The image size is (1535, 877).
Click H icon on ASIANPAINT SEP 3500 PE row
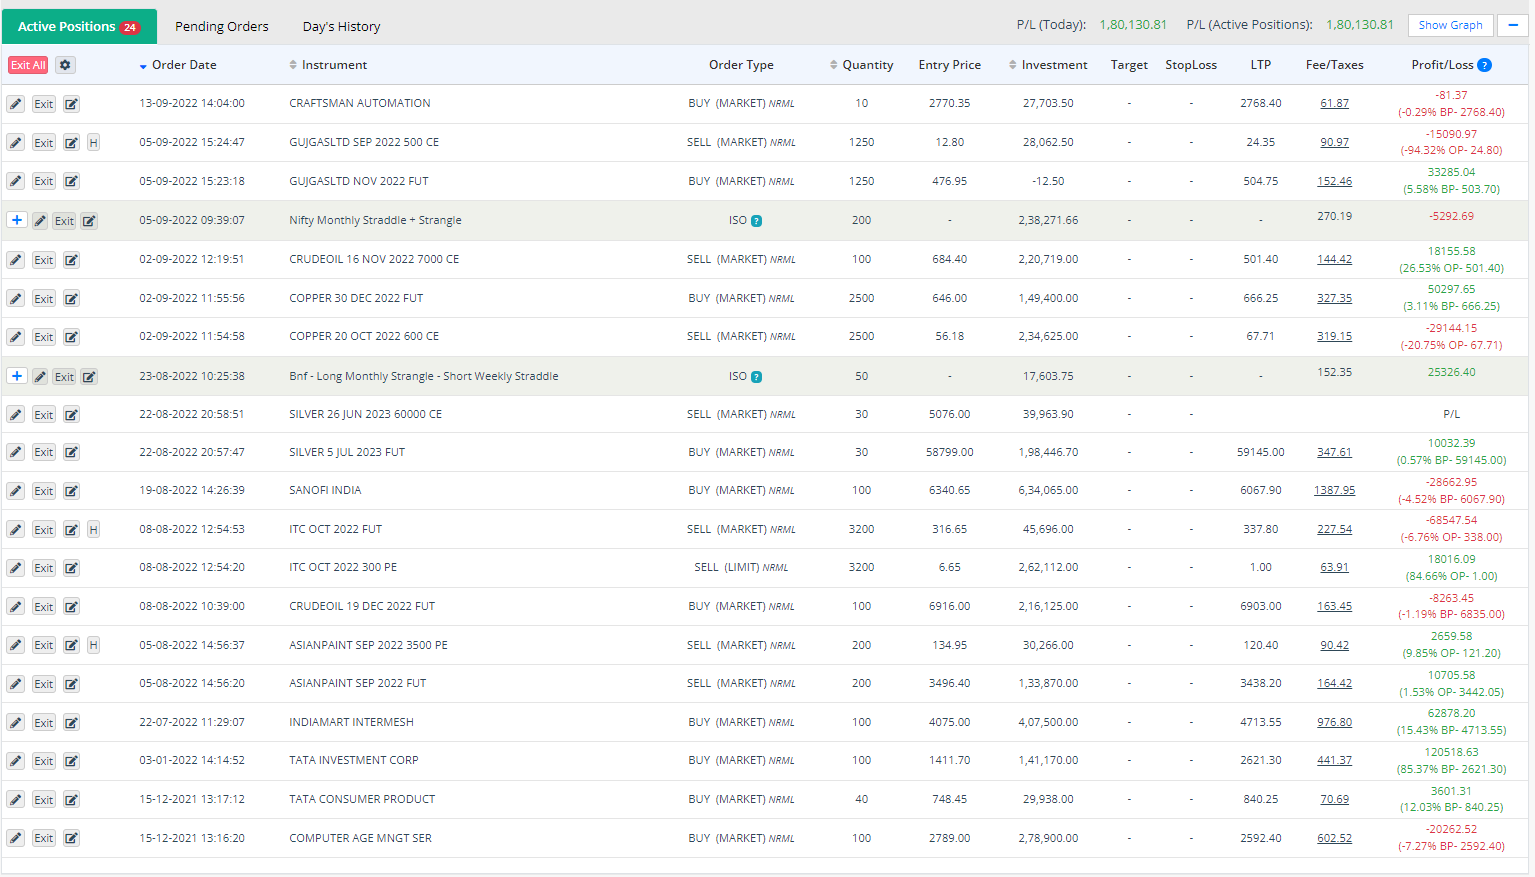click(x=93, y=645)
